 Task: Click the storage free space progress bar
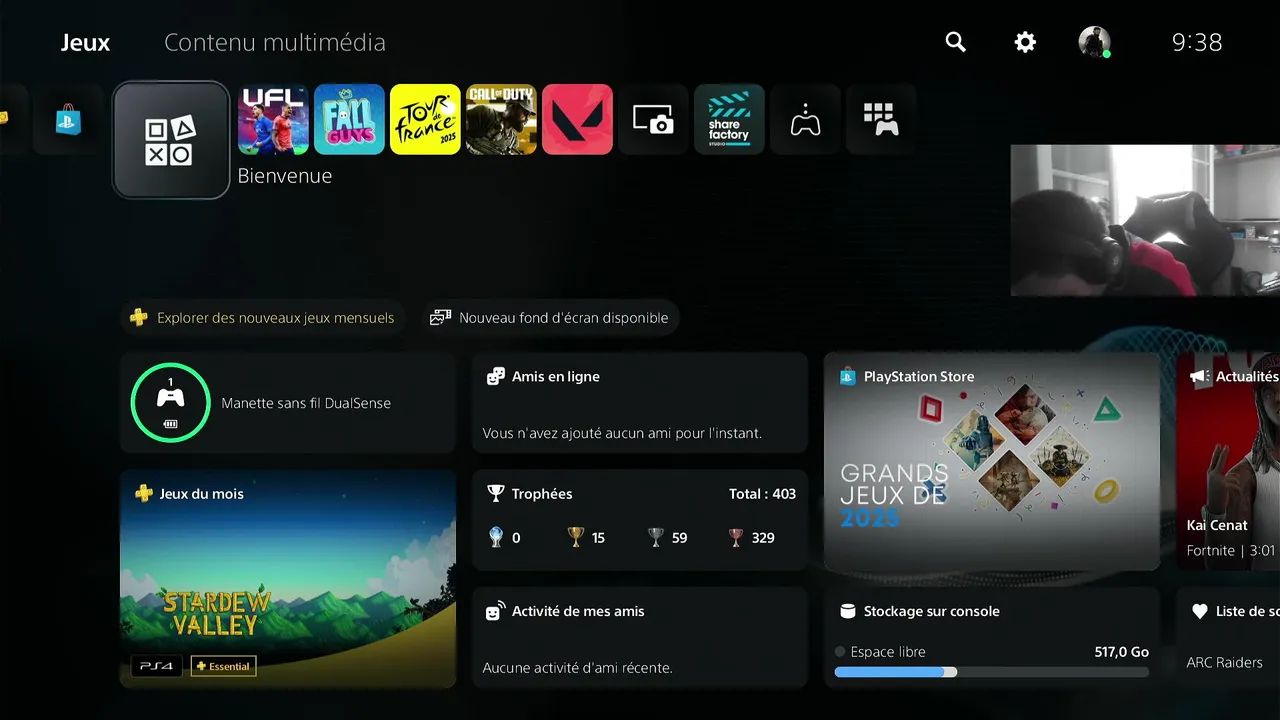pyautogui.click(x=992, y=672)
